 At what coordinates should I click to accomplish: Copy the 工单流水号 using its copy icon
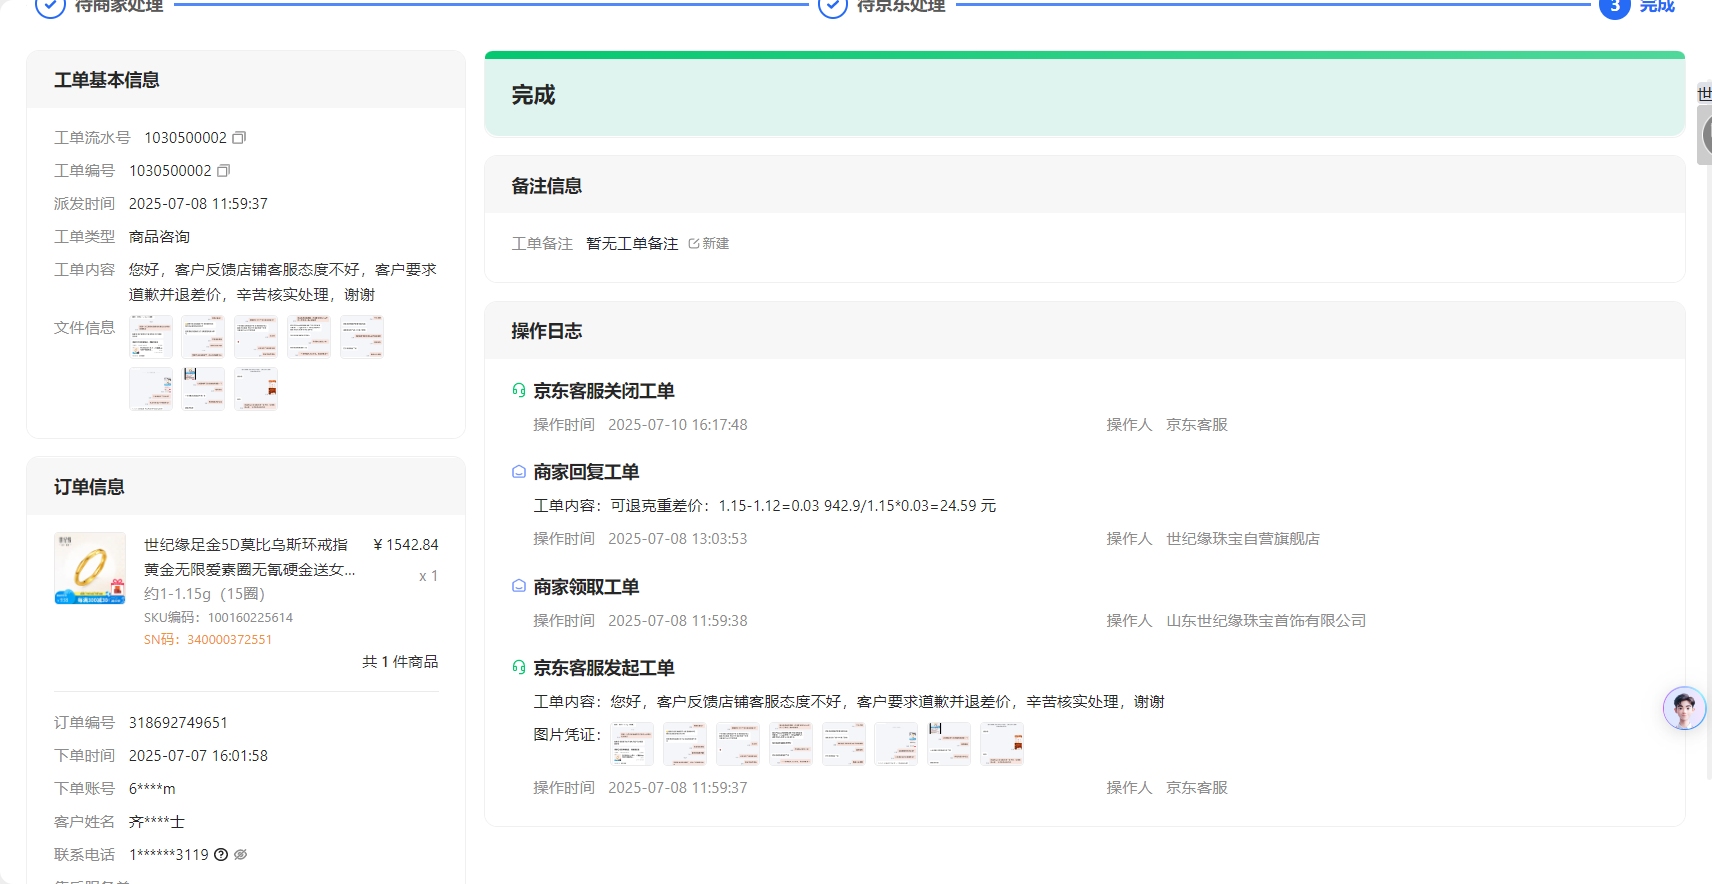tap(239, 138)
